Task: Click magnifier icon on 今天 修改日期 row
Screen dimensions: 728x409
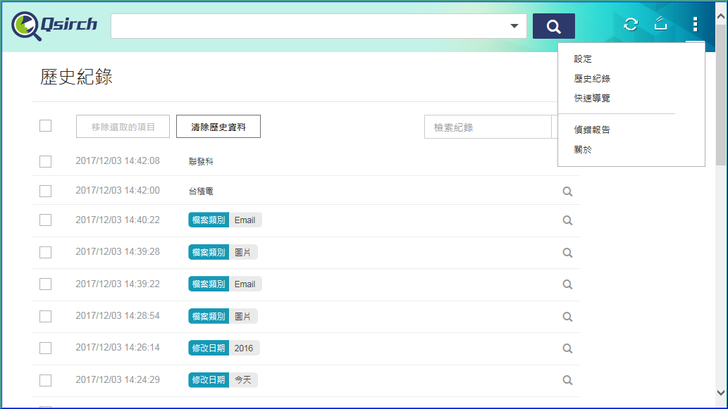Action: pyautogui.click(x=567, y=380)
